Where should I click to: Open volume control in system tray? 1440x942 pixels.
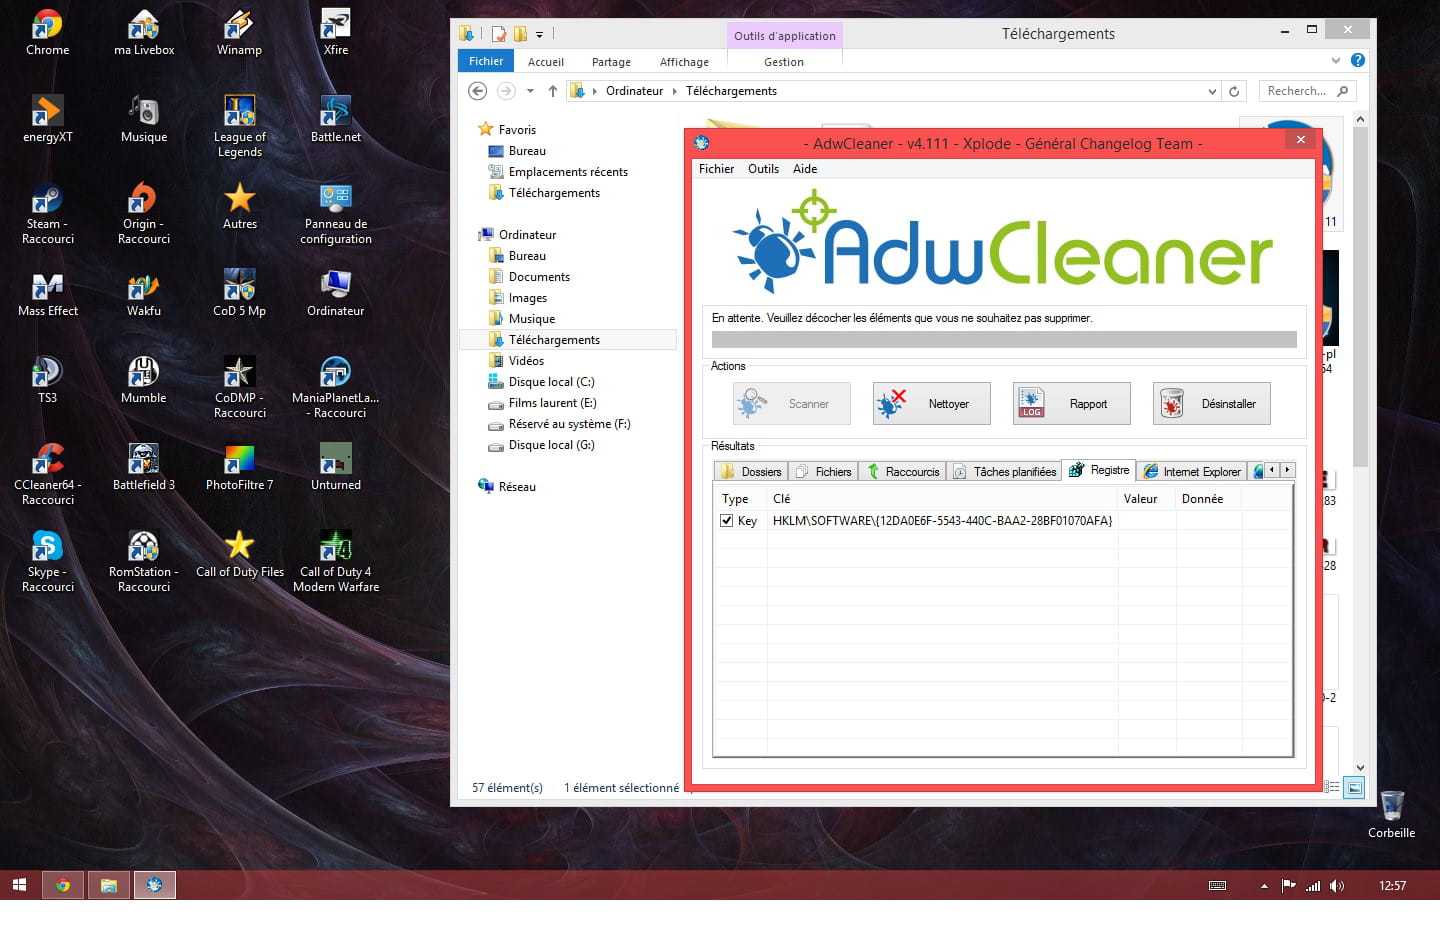(1337, 886)
